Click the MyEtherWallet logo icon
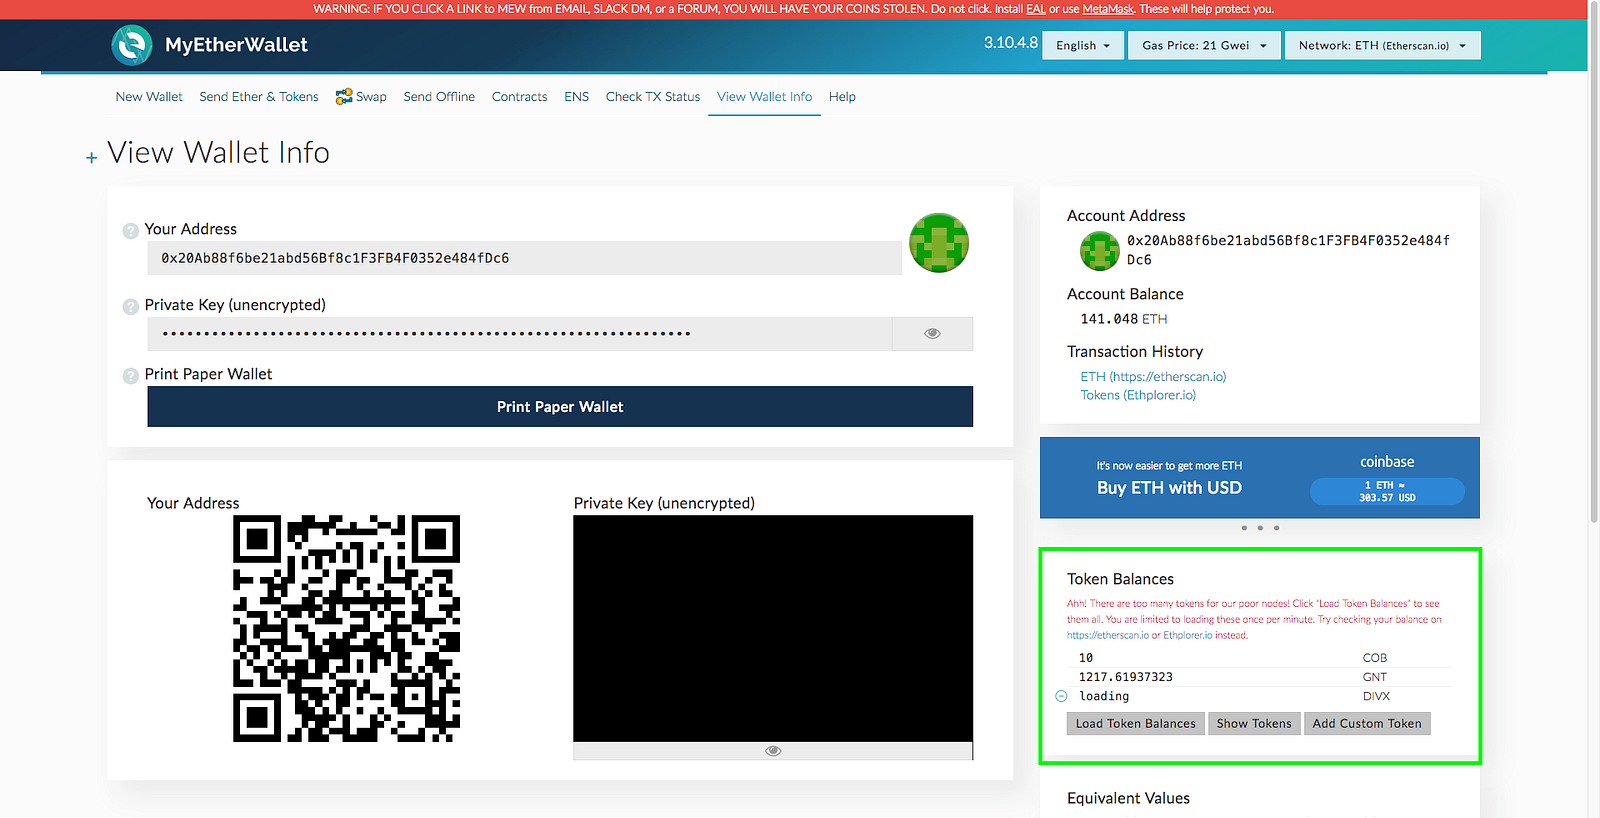The height and width of the screenshot is (818, 1600). point(132,45)
